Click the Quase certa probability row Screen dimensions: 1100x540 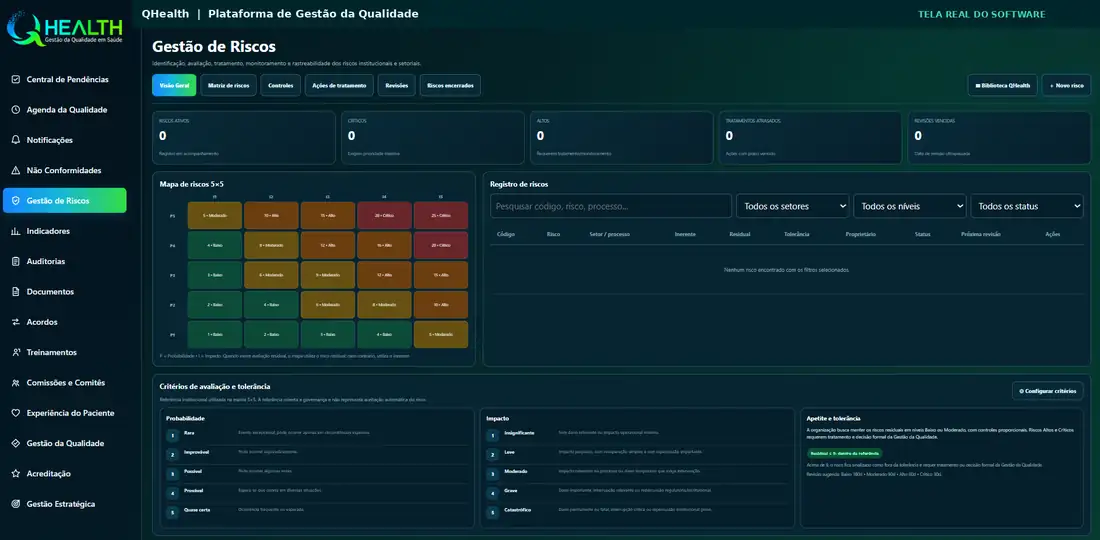point(317,512)
